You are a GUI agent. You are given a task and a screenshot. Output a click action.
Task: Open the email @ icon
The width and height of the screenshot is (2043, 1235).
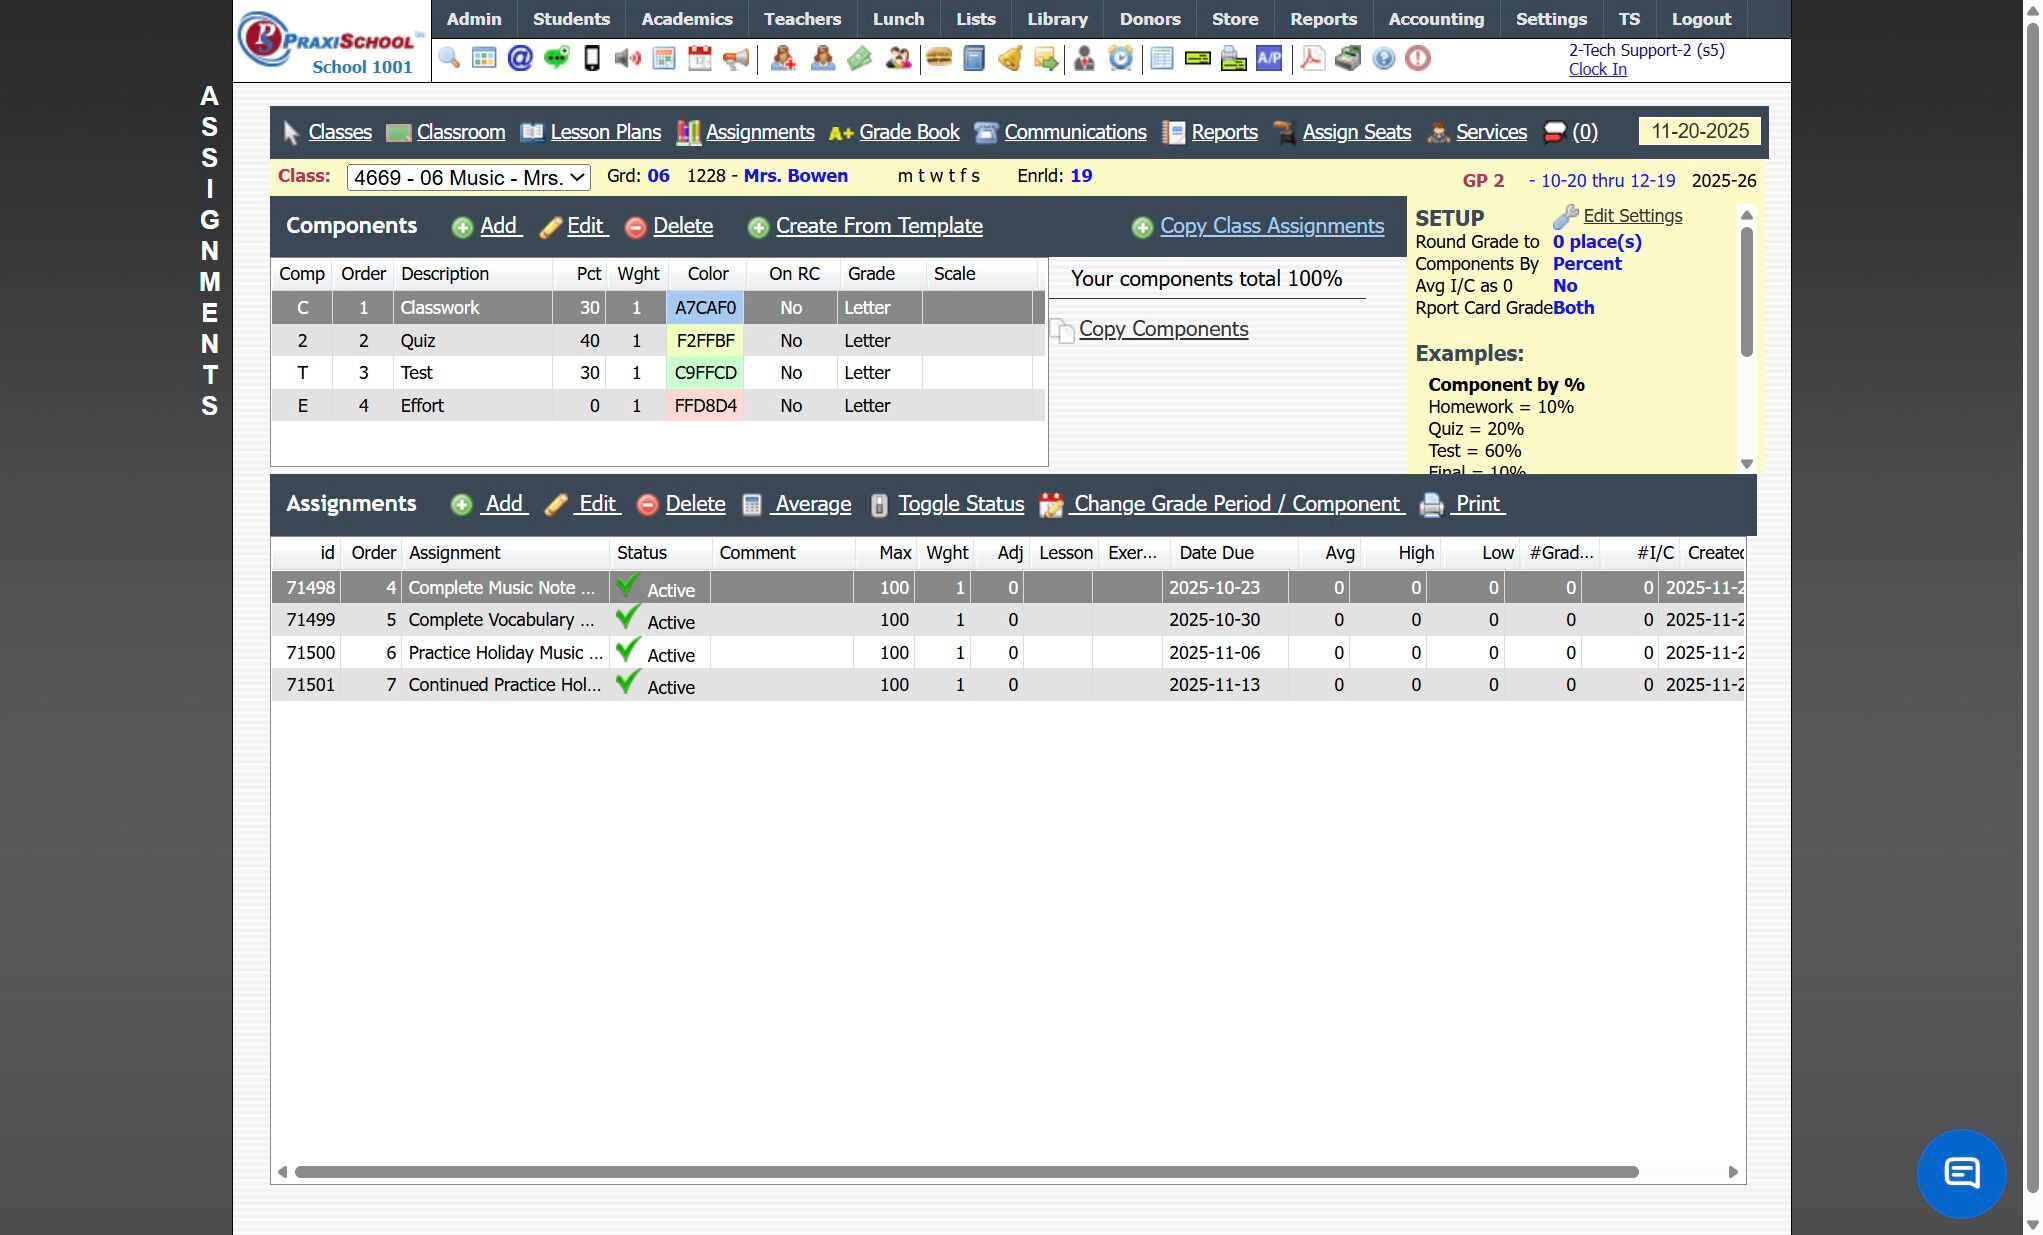[x=520, y=58]
